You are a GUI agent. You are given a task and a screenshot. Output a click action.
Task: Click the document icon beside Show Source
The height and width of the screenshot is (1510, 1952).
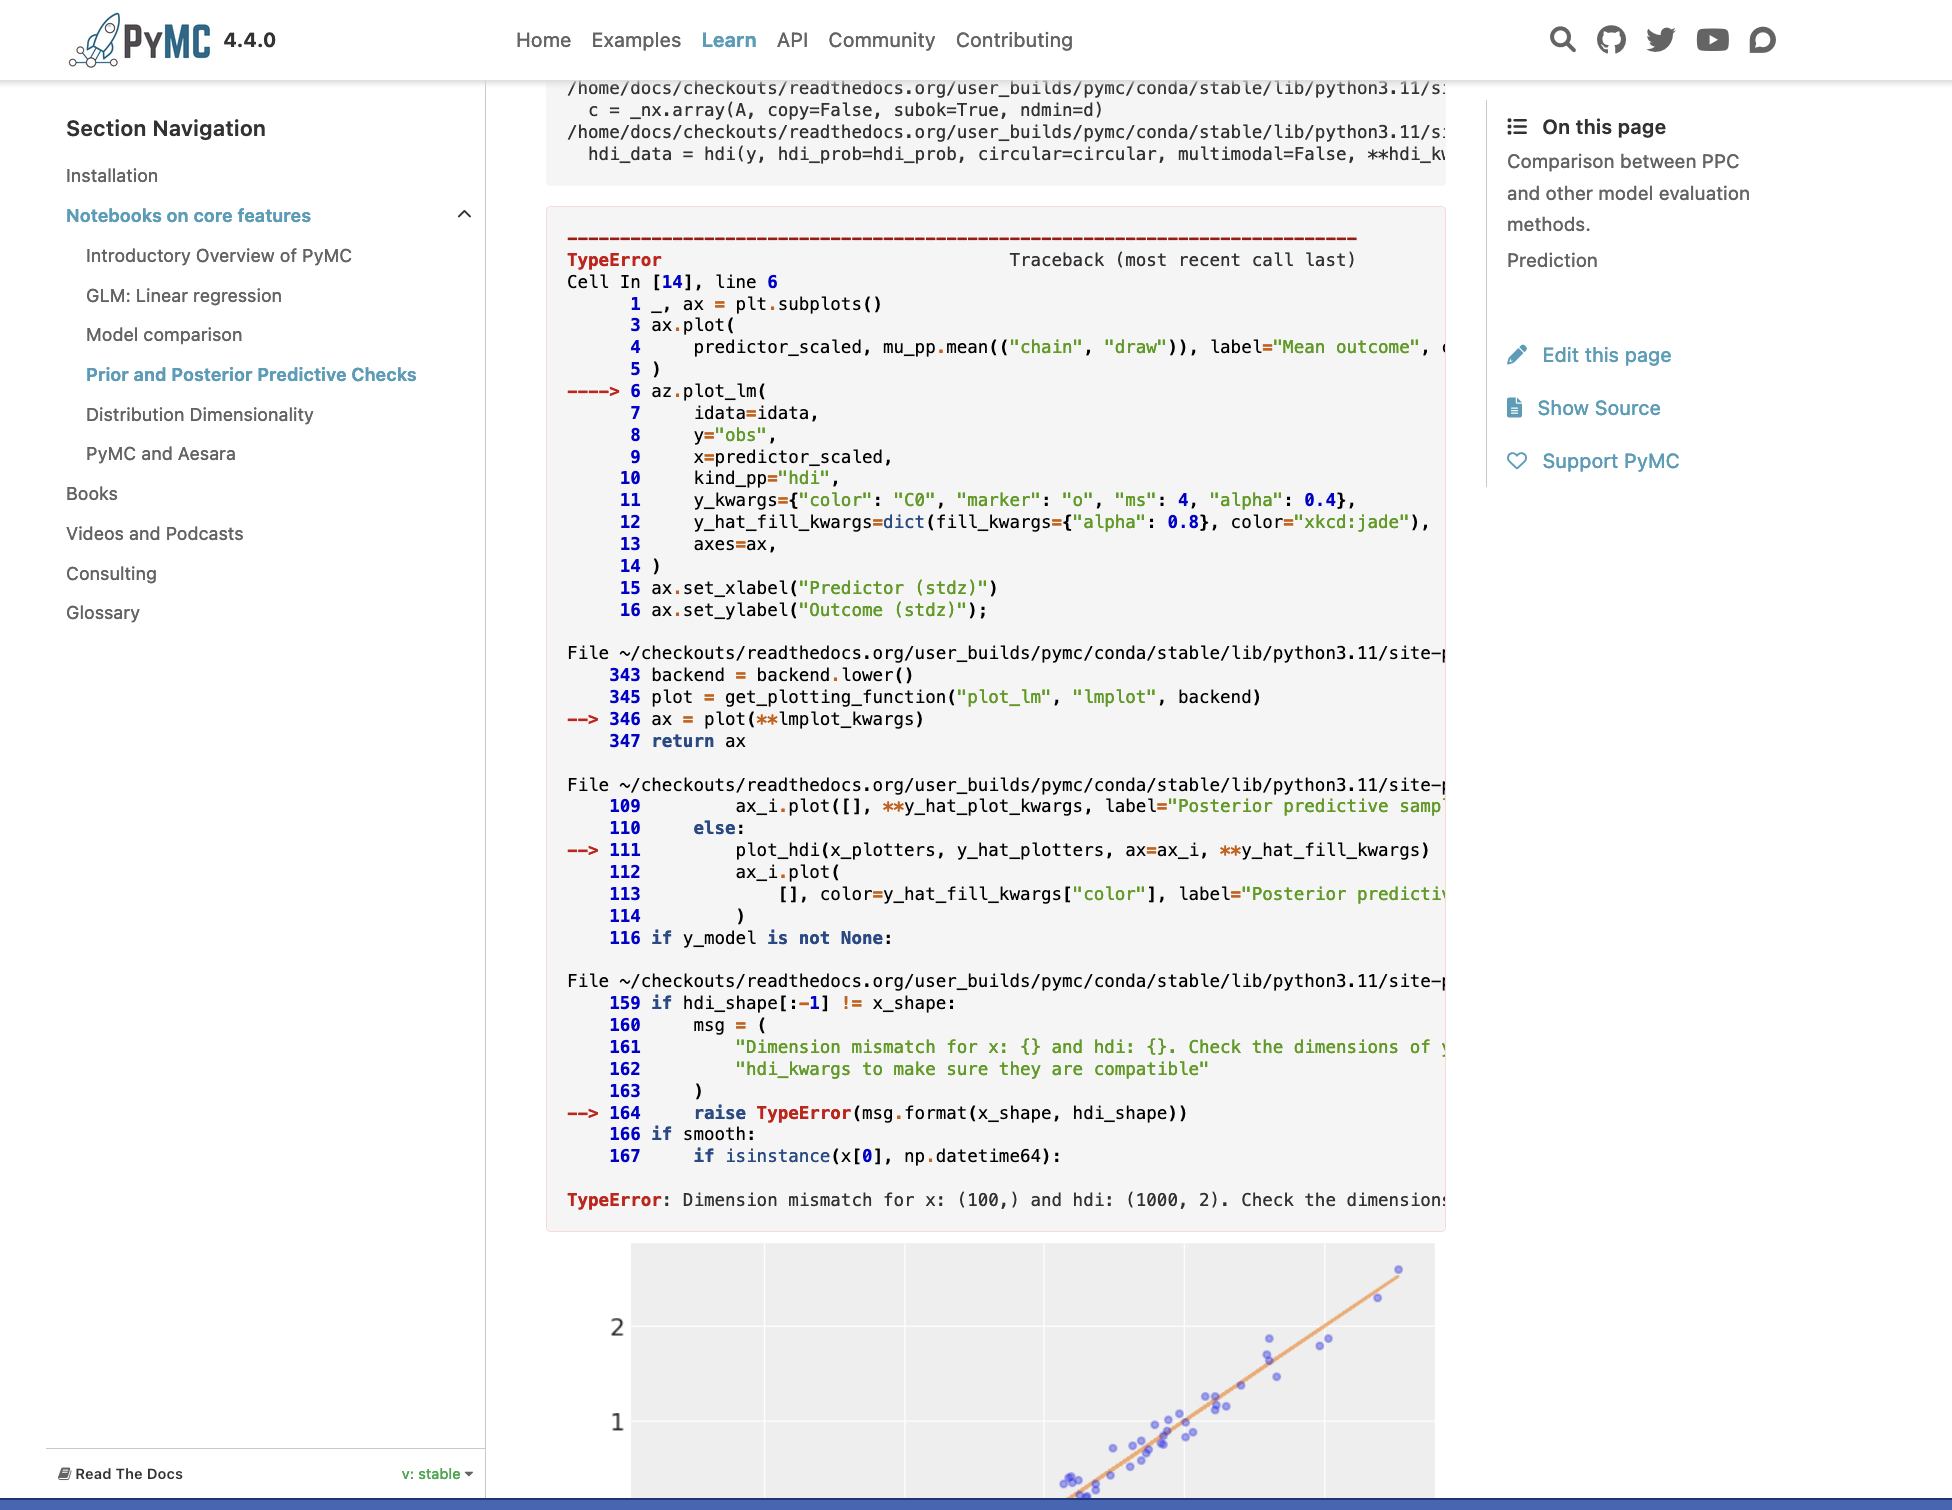click(1515, 408)
